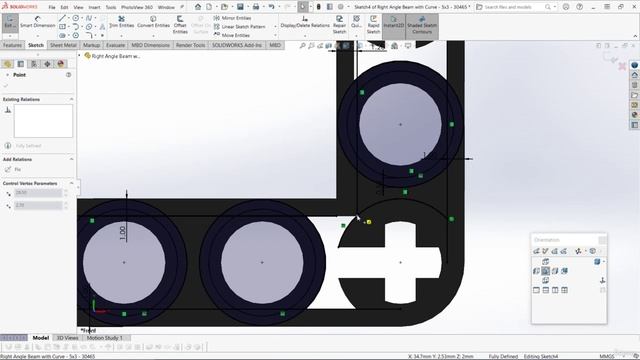The width and height of the screenshot is (640, 360).
Task: Toggle the Rapid Sketch tool
Action: (373, 25)
